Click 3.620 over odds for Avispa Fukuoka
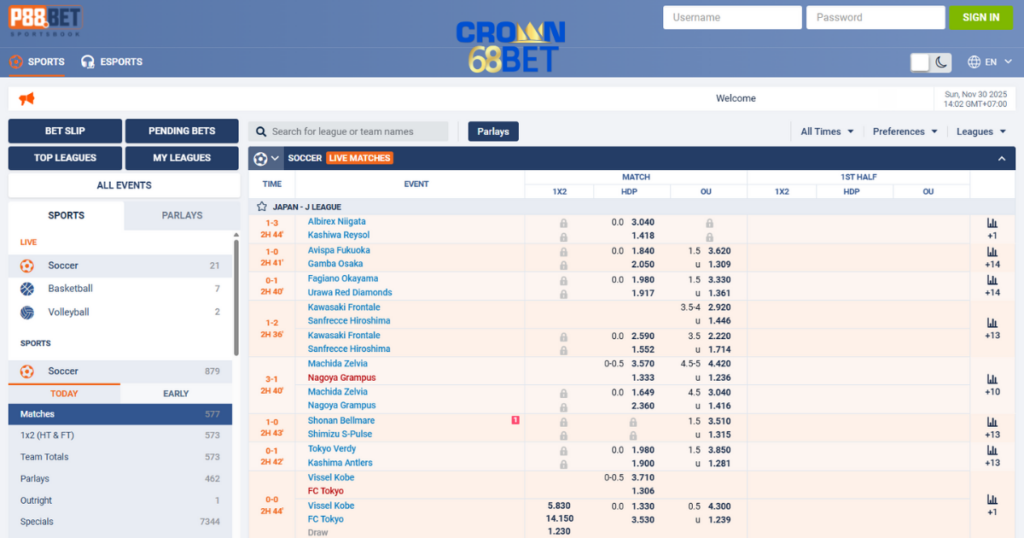This screenshot has width=1024, height=538. pyautogui.click(x=719, y=251)
